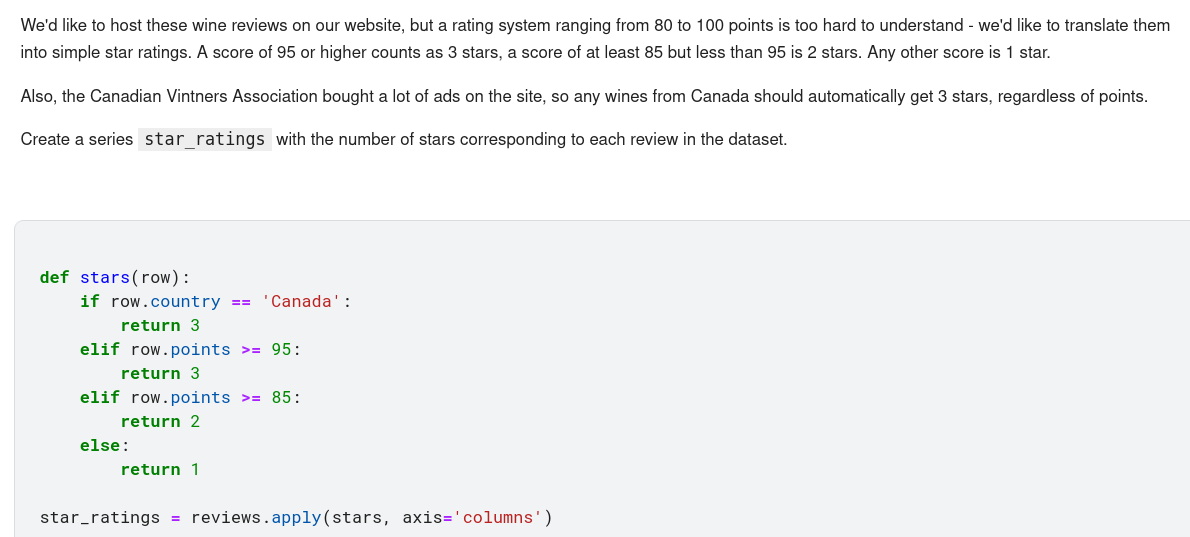Click the number 95 in the elif condition
Image resolution: width=1190 pixels, height=537 pixels.
pos(281,349)
